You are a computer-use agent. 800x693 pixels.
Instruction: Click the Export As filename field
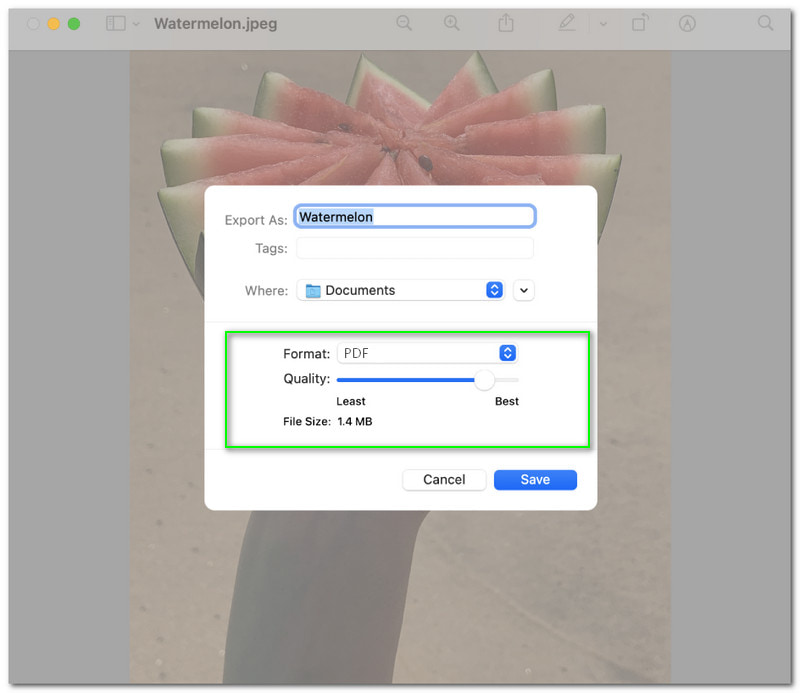pos(415,217)
